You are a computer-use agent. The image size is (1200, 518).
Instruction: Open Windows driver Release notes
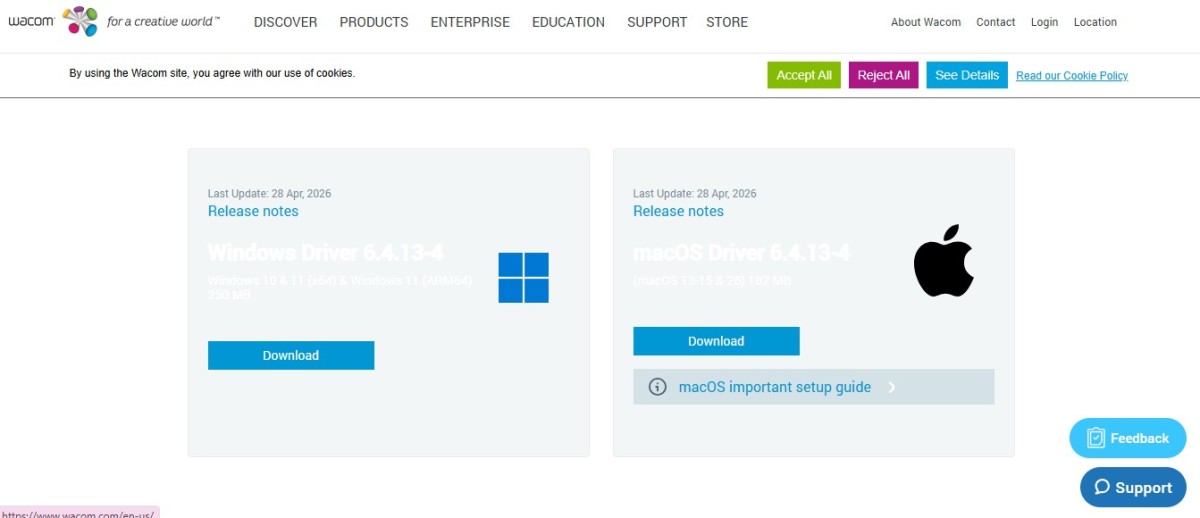[253, 211]
